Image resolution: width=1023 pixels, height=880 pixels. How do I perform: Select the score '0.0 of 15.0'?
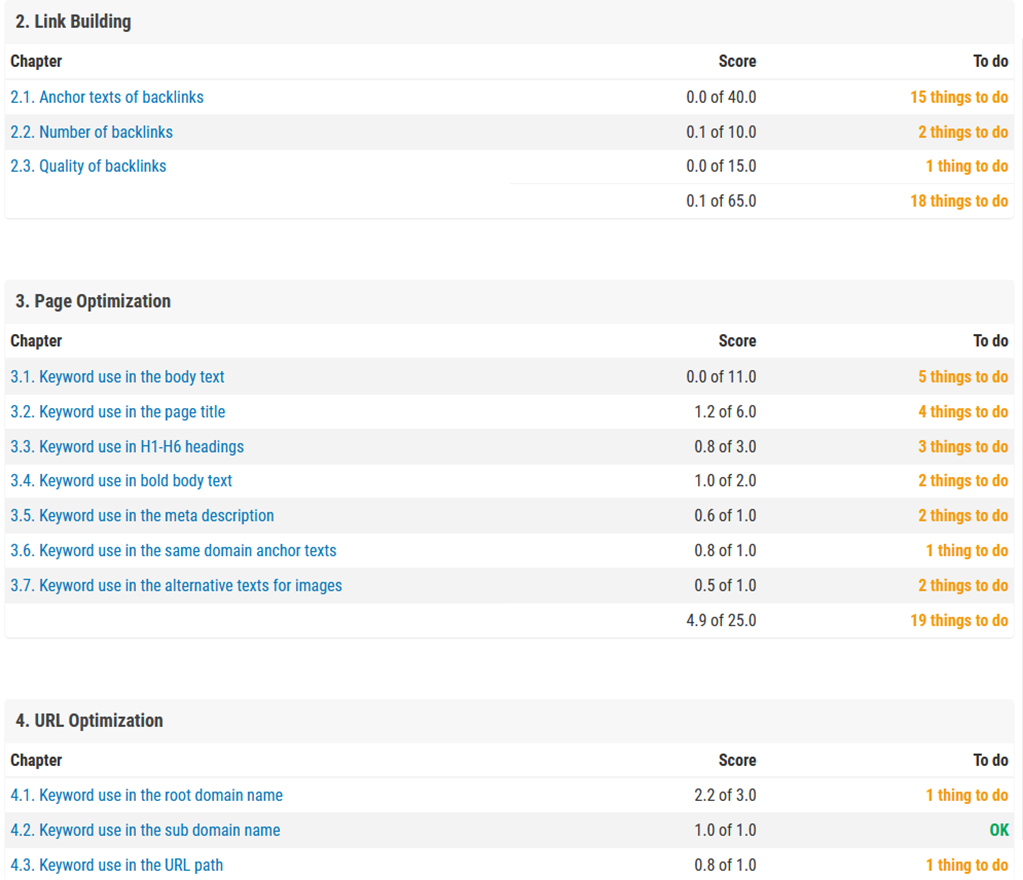click(x=721, y=166)
